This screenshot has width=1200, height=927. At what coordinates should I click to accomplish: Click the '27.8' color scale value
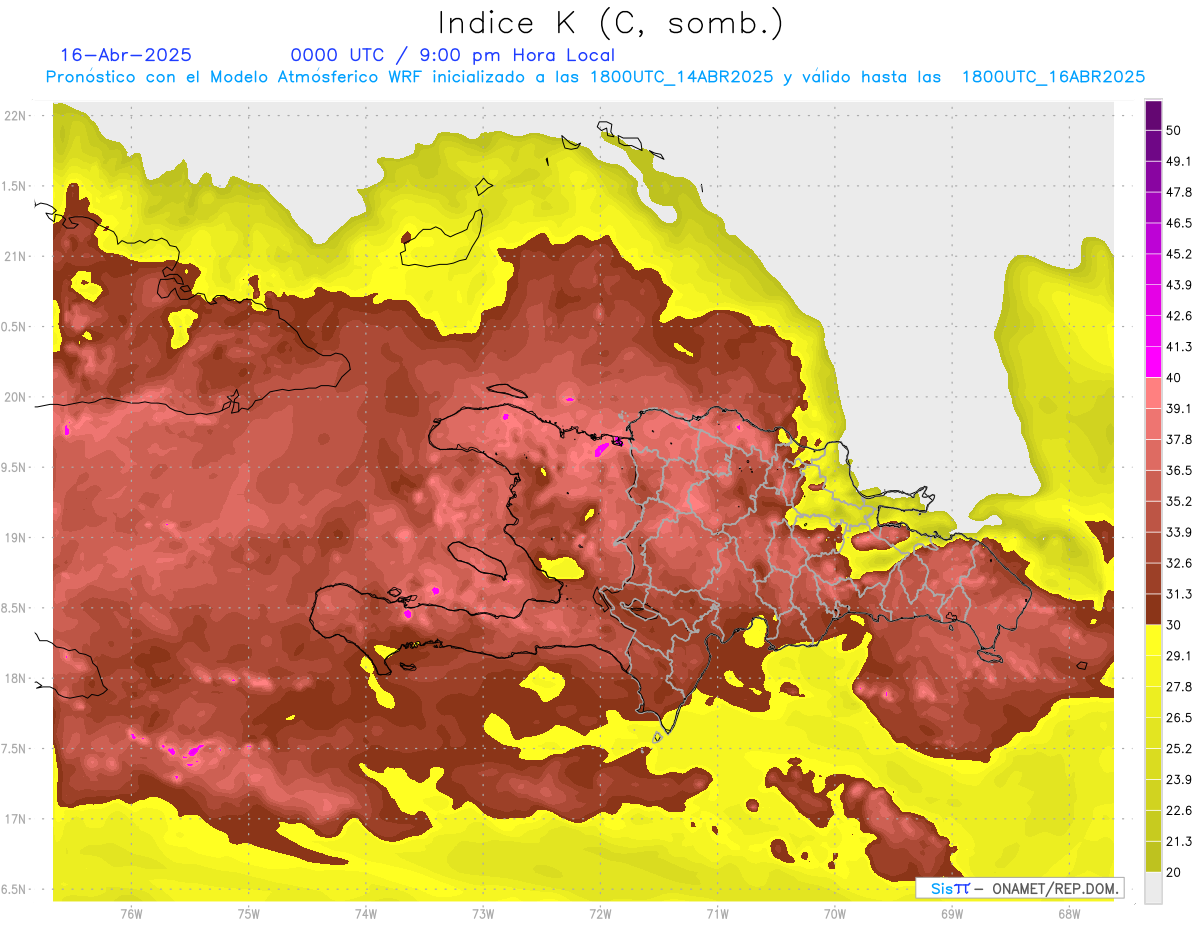[x=1179, y=687]
